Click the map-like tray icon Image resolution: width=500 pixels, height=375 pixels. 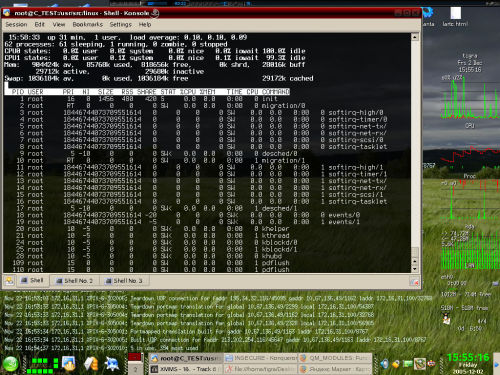click(x=420, y=364)
